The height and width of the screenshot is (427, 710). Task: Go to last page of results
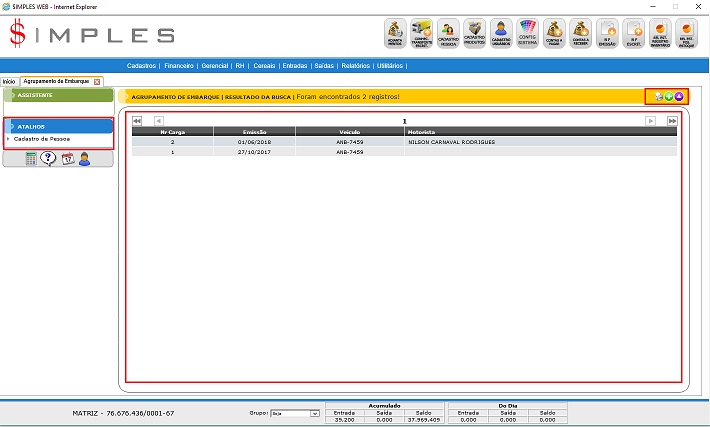tap(672, 120)
